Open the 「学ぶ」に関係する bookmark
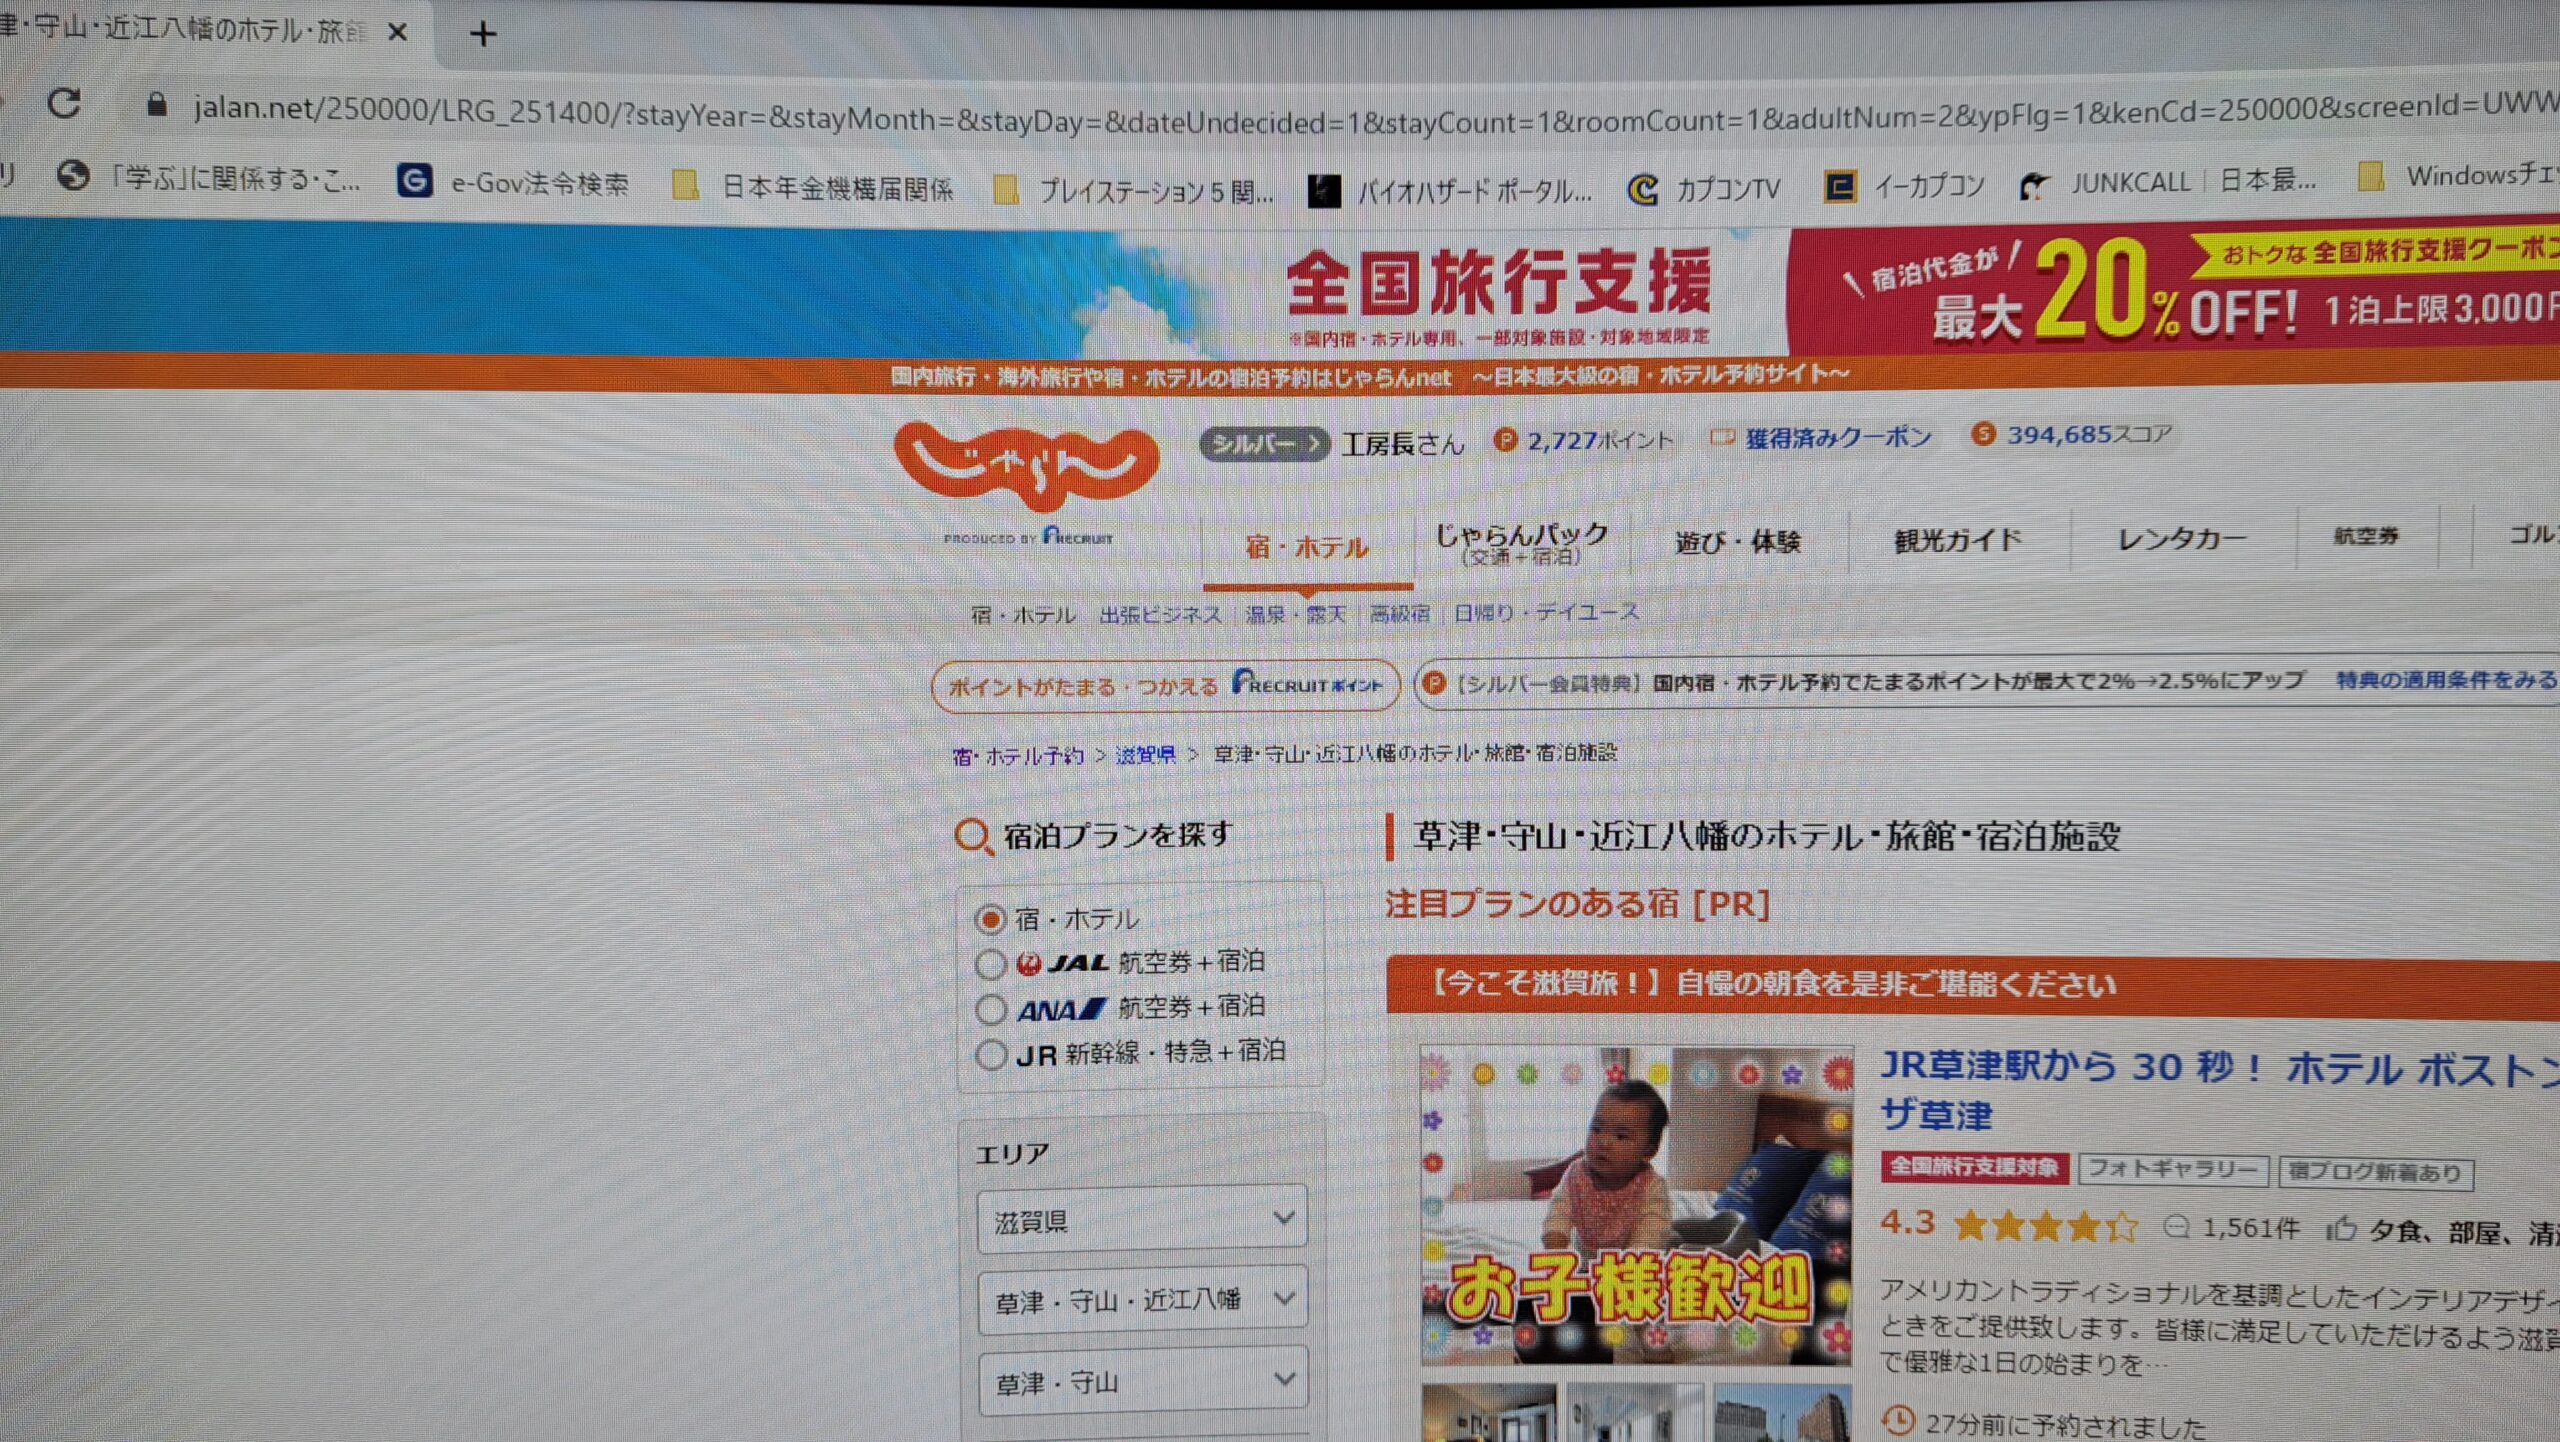The width and height of the screenshot is (2560, 1442). (208, 179)
